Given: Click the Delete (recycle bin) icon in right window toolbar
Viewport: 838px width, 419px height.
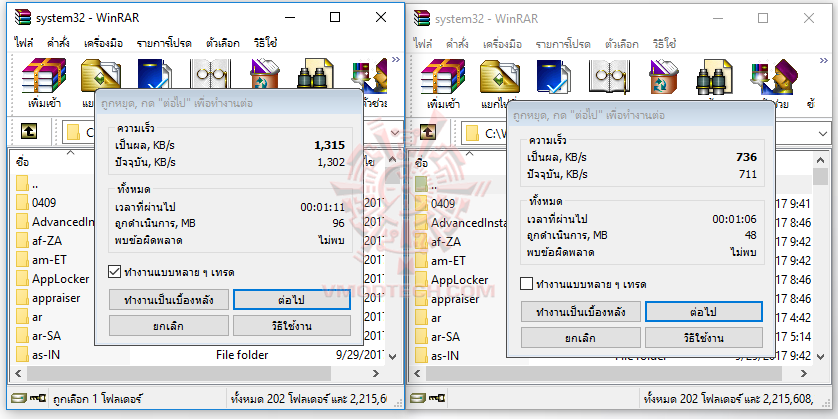Looking at the screenshot, I should [664, 76].
